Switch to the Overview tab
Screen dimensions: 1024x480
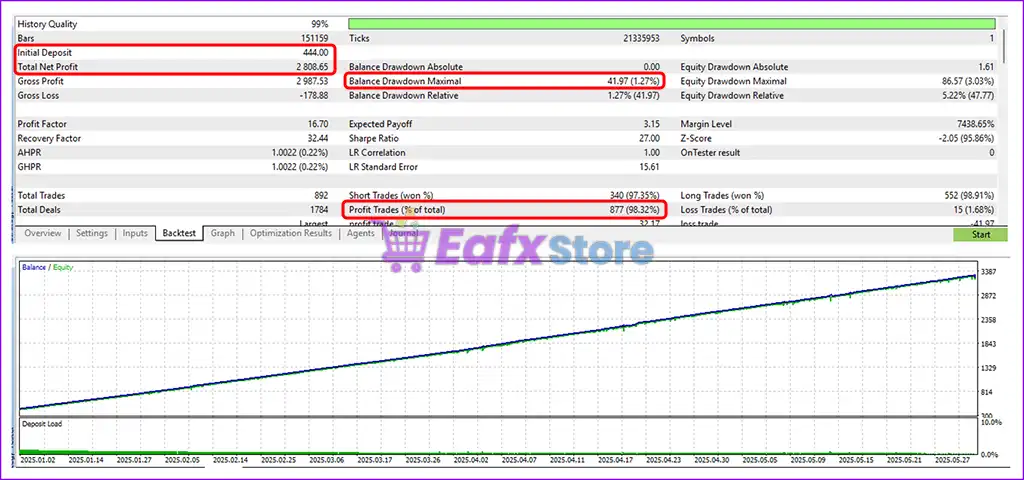pos(43,233)
